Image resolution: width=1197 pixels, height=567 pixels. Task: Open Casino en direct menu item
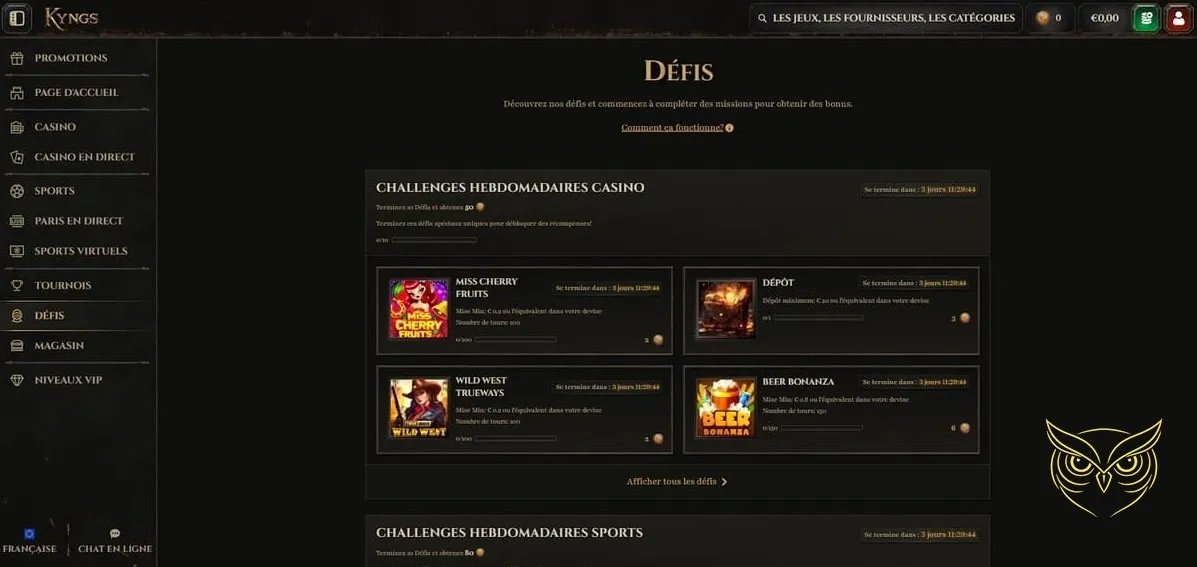click(x=84, y=156)
